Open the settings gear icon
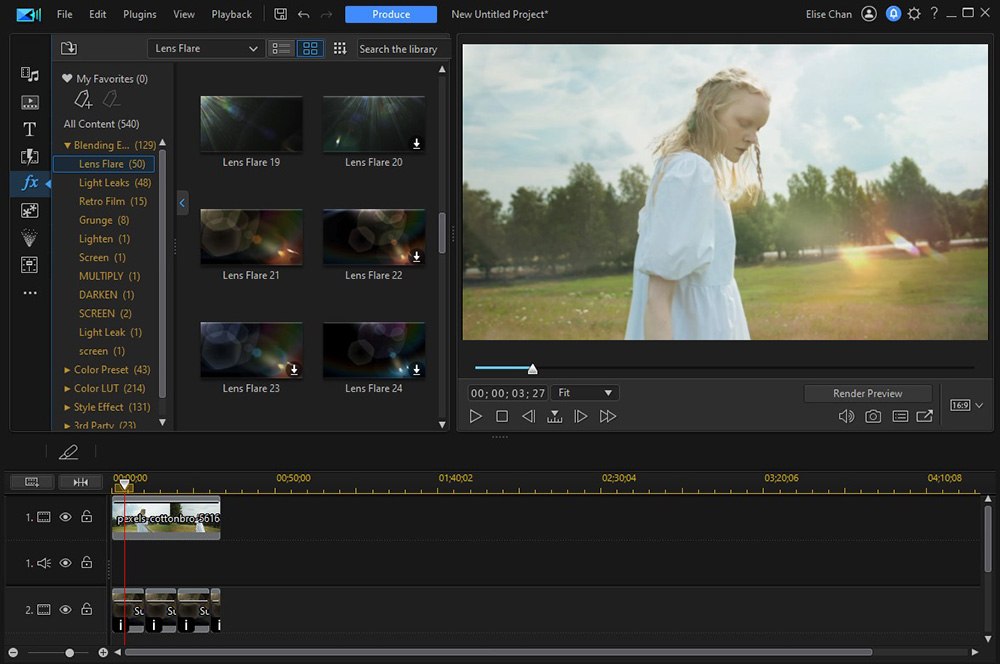This screenshot has height=664, width=1000. (x=913, y=14)
